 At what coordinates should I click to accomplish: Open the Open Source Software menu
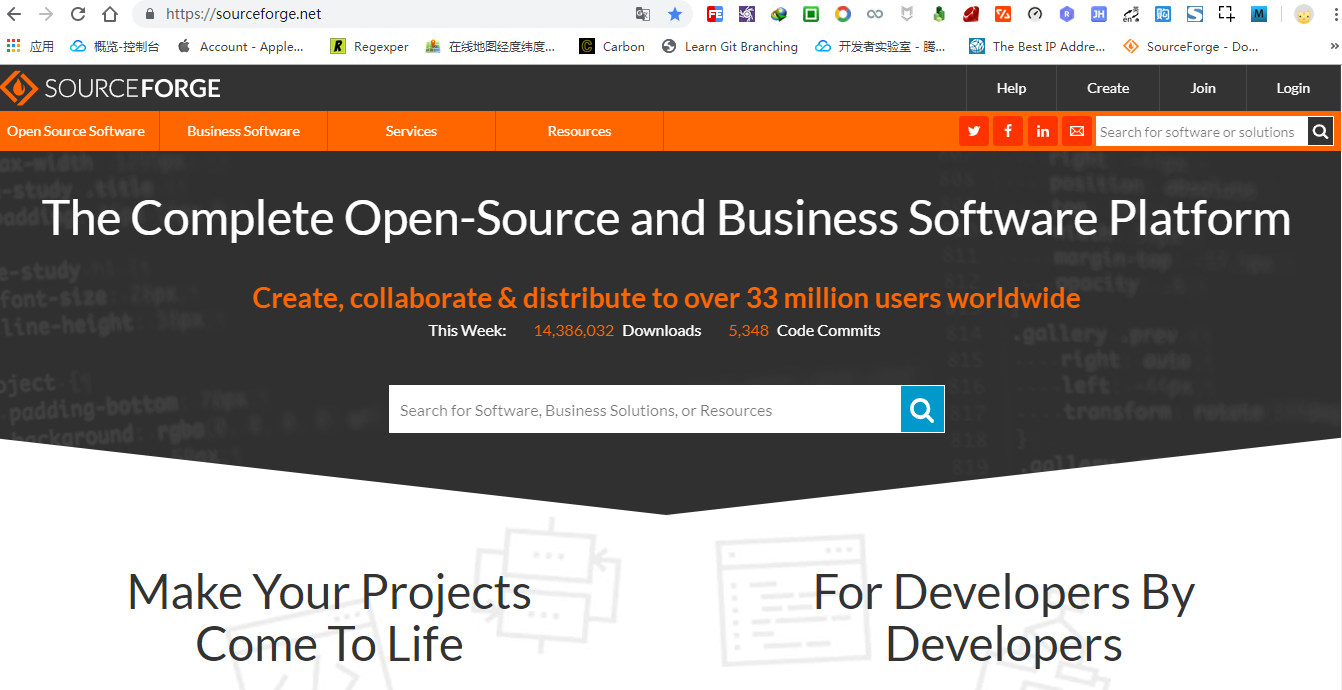[x=76, y=131]
